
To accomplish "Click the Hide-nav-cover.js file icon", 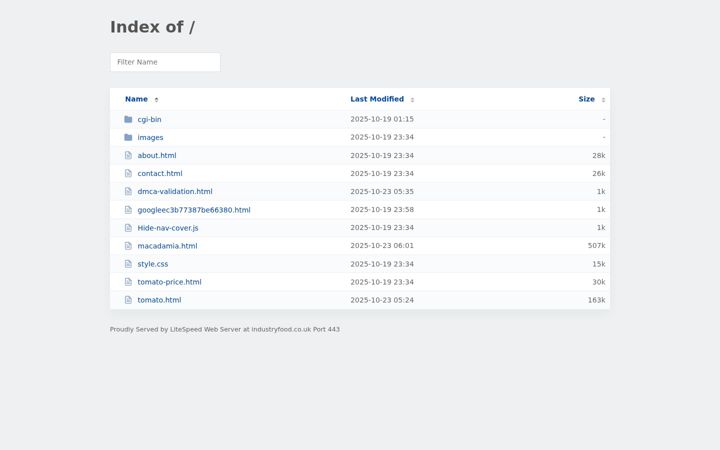I will (x=128, y=228).
